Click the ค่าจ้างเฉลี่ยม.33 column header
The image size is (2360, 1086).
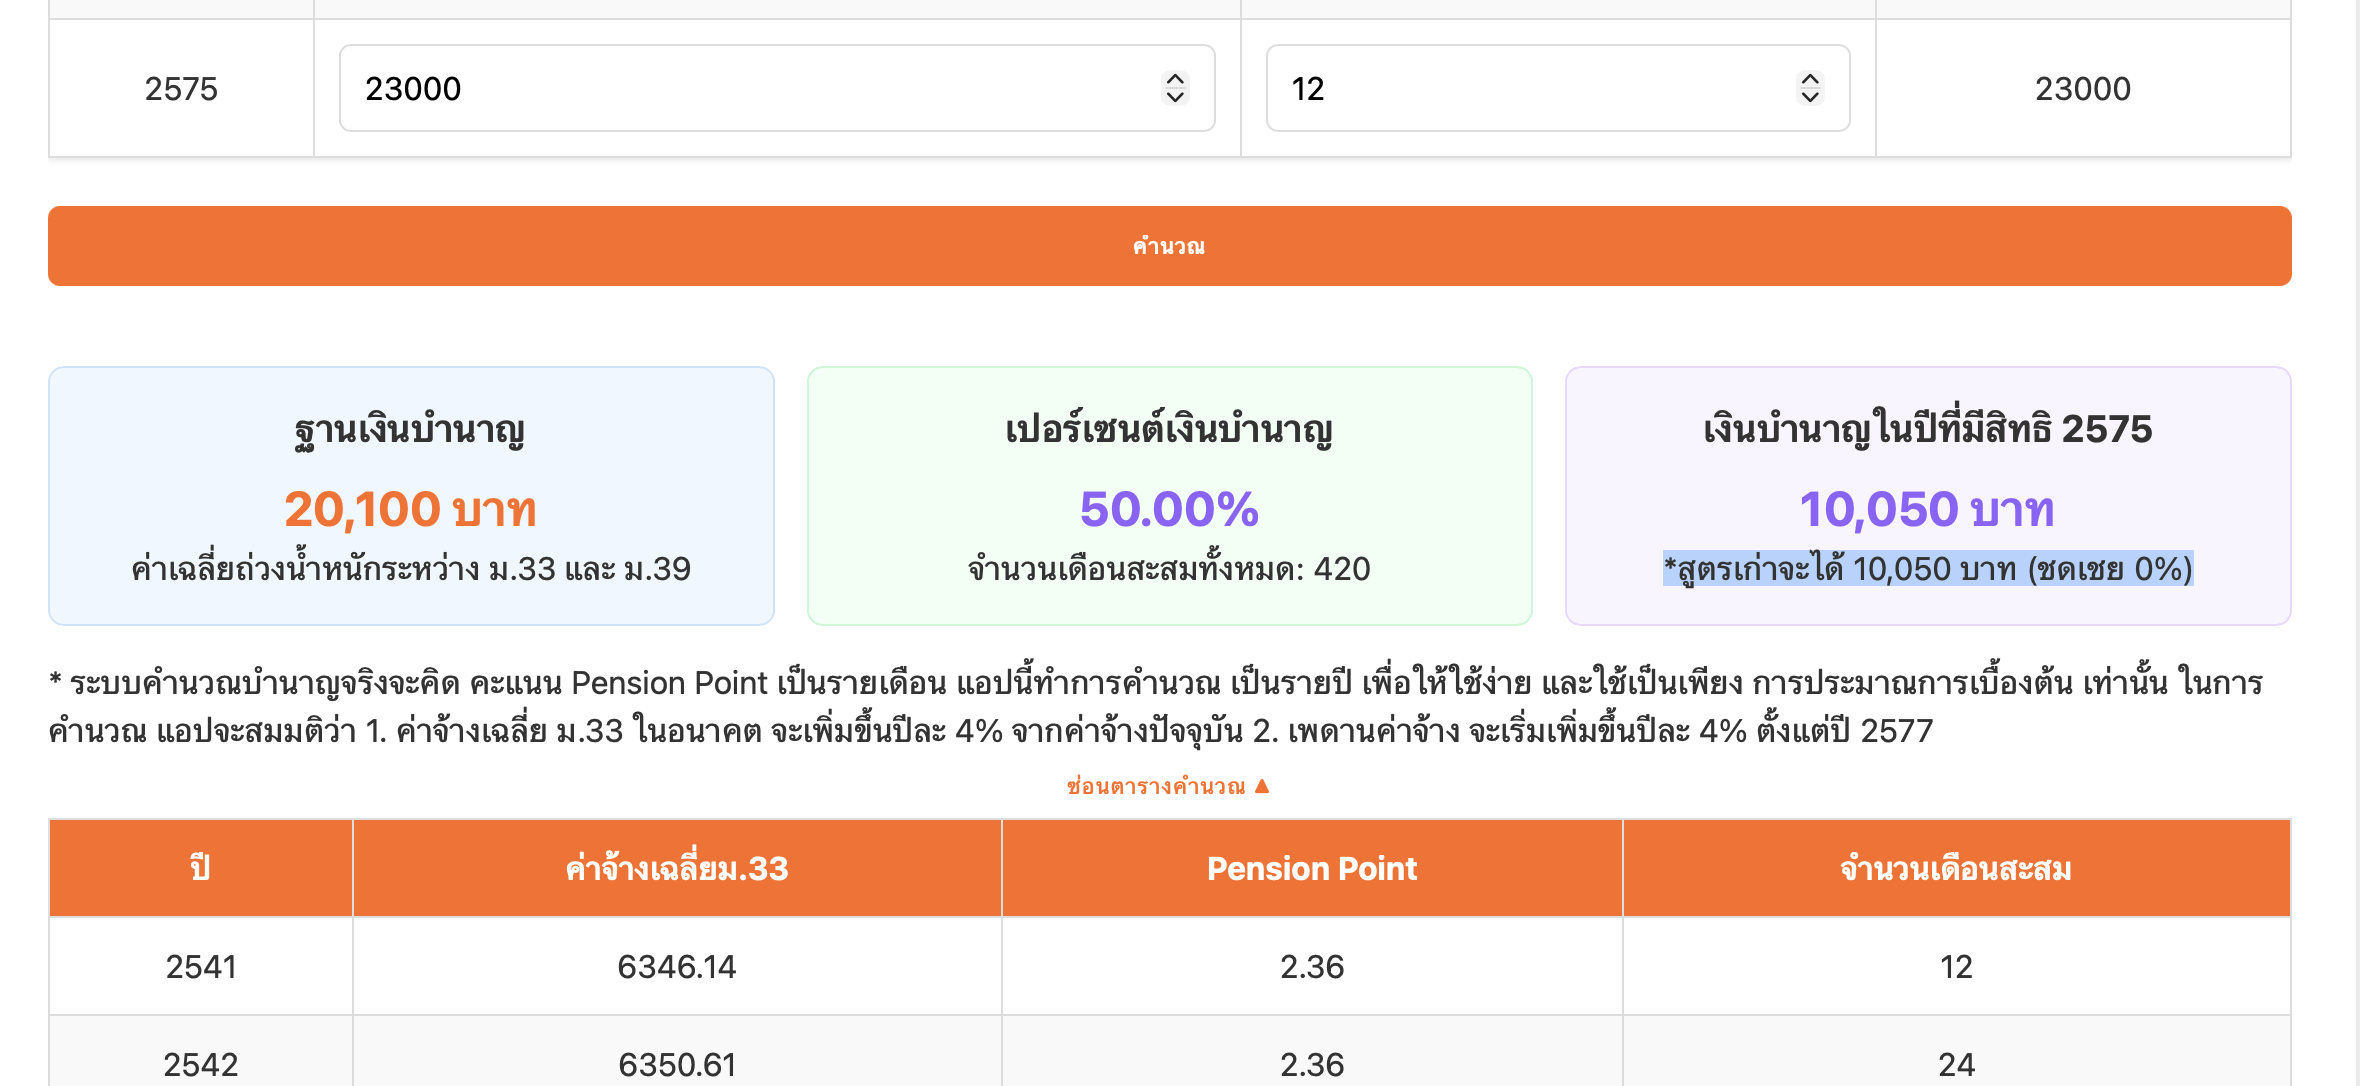tap(676, 868)
